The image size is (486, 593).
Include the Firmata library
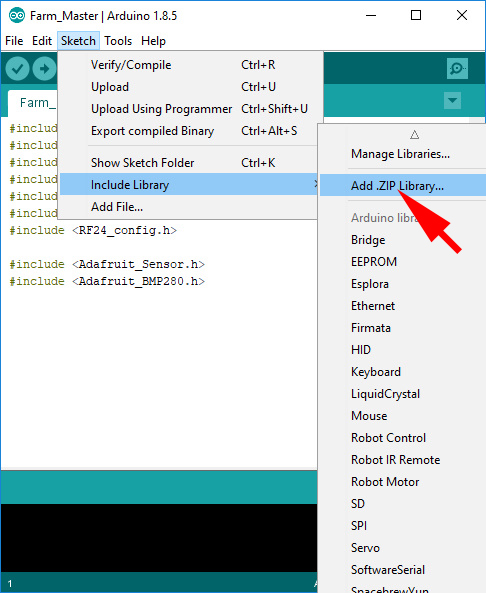(403, 328)
